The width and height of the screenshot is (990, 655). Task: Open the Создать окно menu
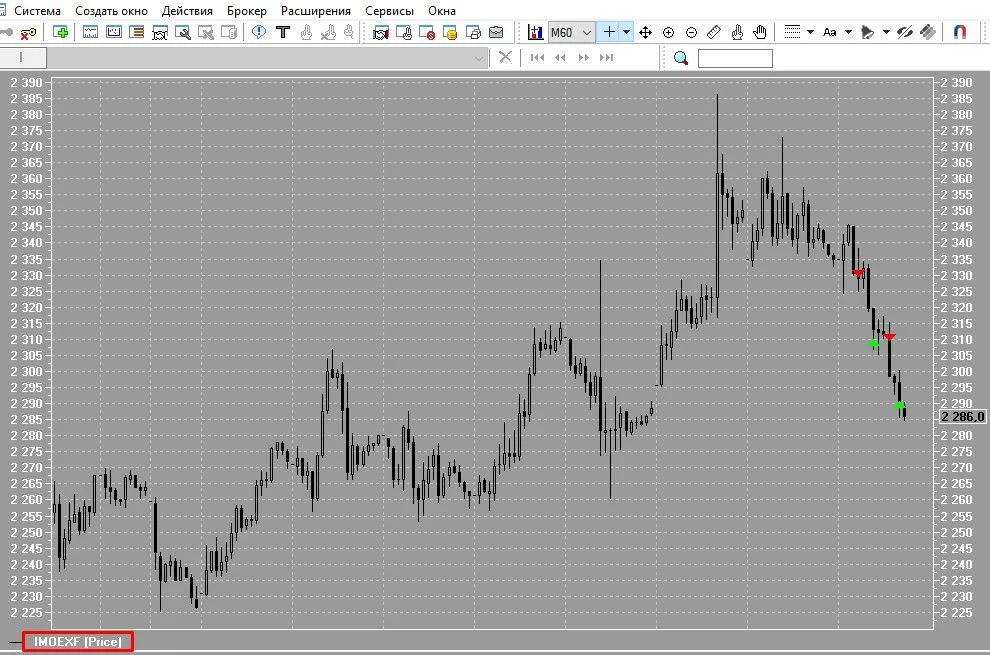111,11
